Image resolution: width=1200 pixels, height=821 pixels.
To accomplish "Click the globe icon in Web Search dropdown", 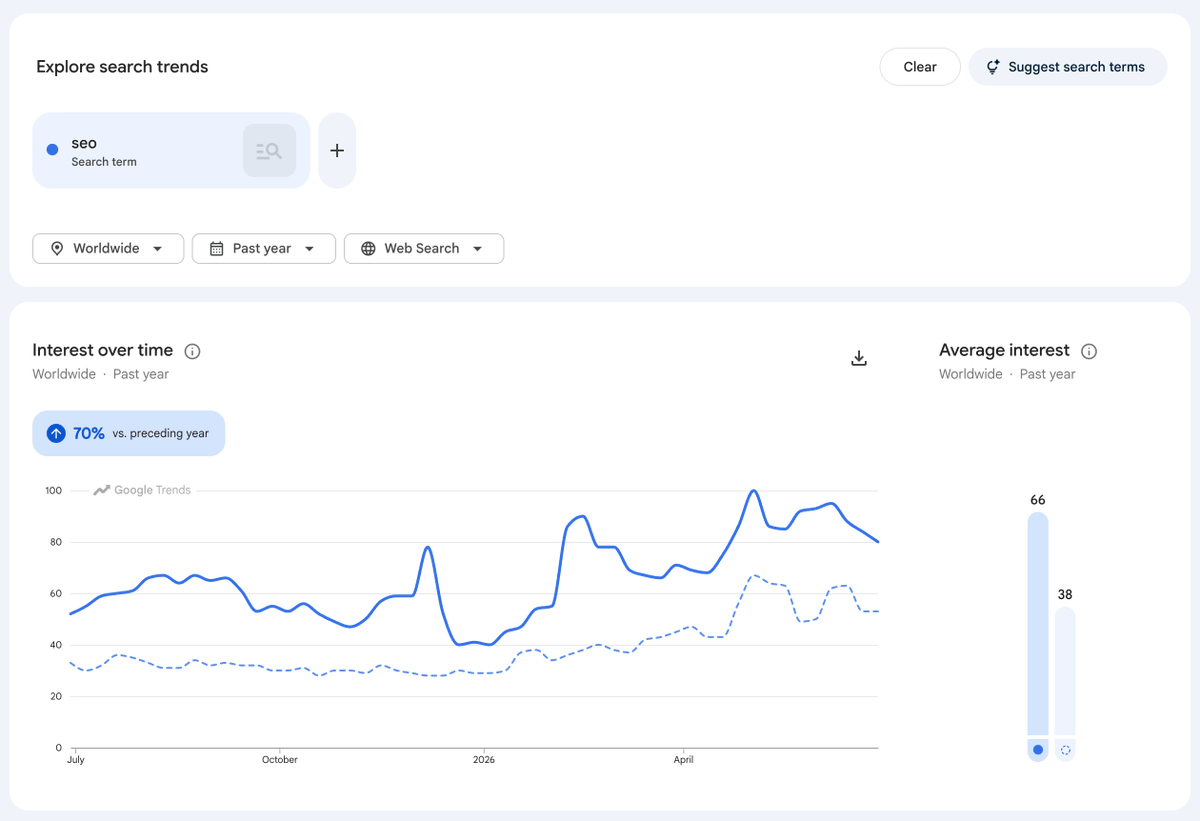I will click(369, 248).
